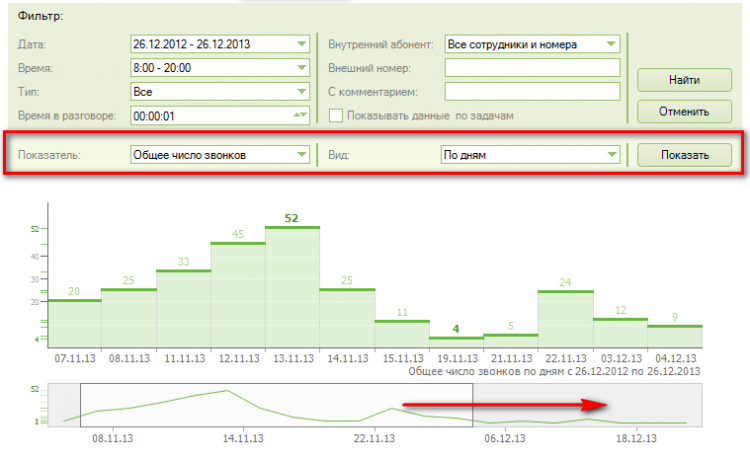Click the С комментарием input field
The width and height of the screenshot is (750, 459).
533,92
